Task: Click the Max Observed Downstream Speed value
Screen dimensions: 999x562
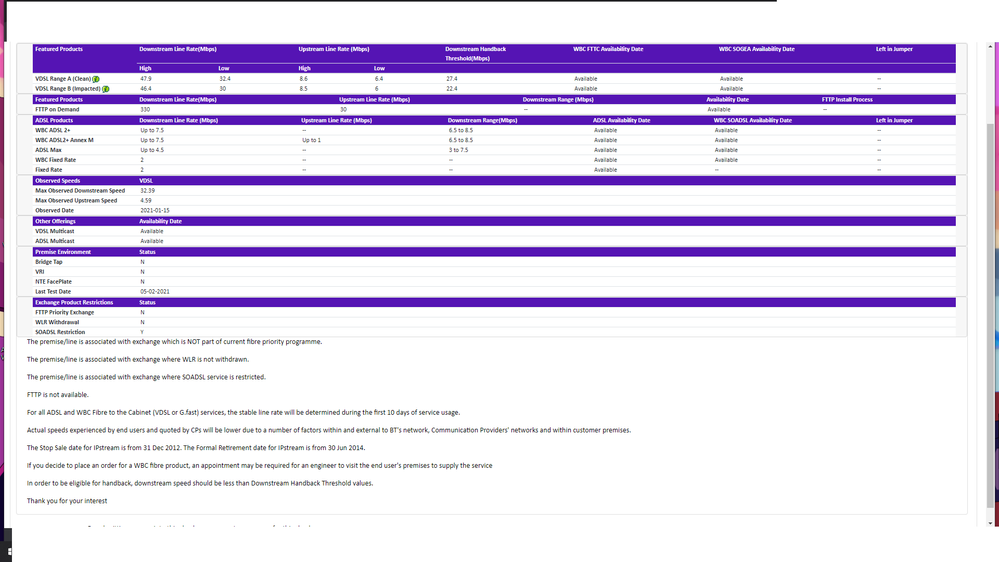Action: 148,190
